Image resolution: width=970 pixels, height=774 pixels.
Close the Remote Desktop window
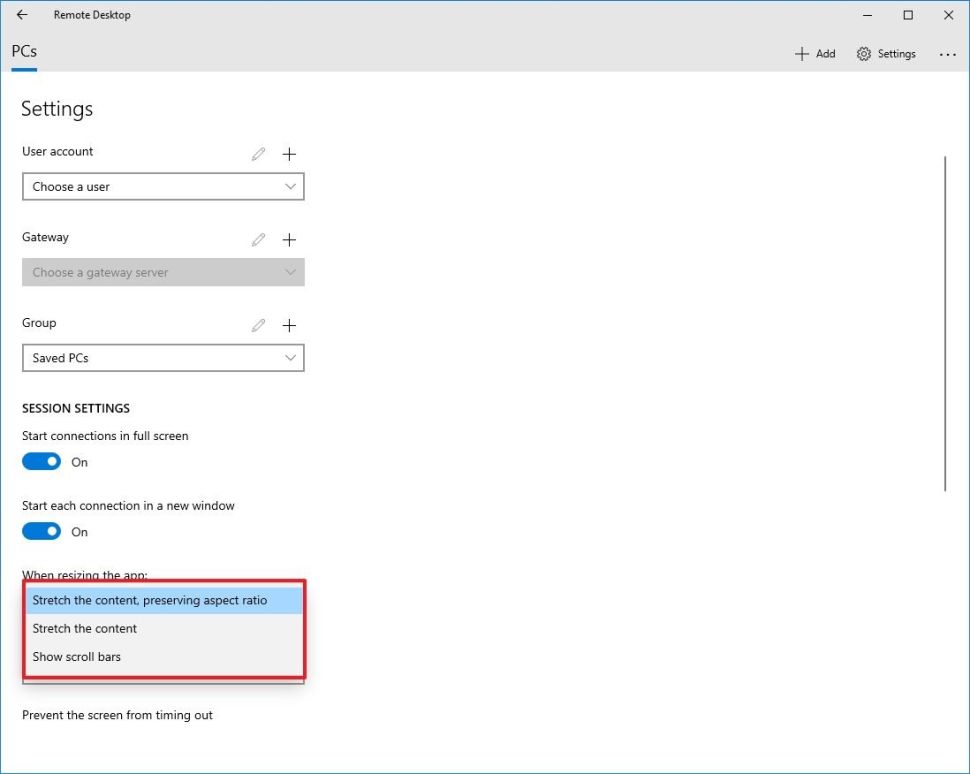[x=948, y=15]
